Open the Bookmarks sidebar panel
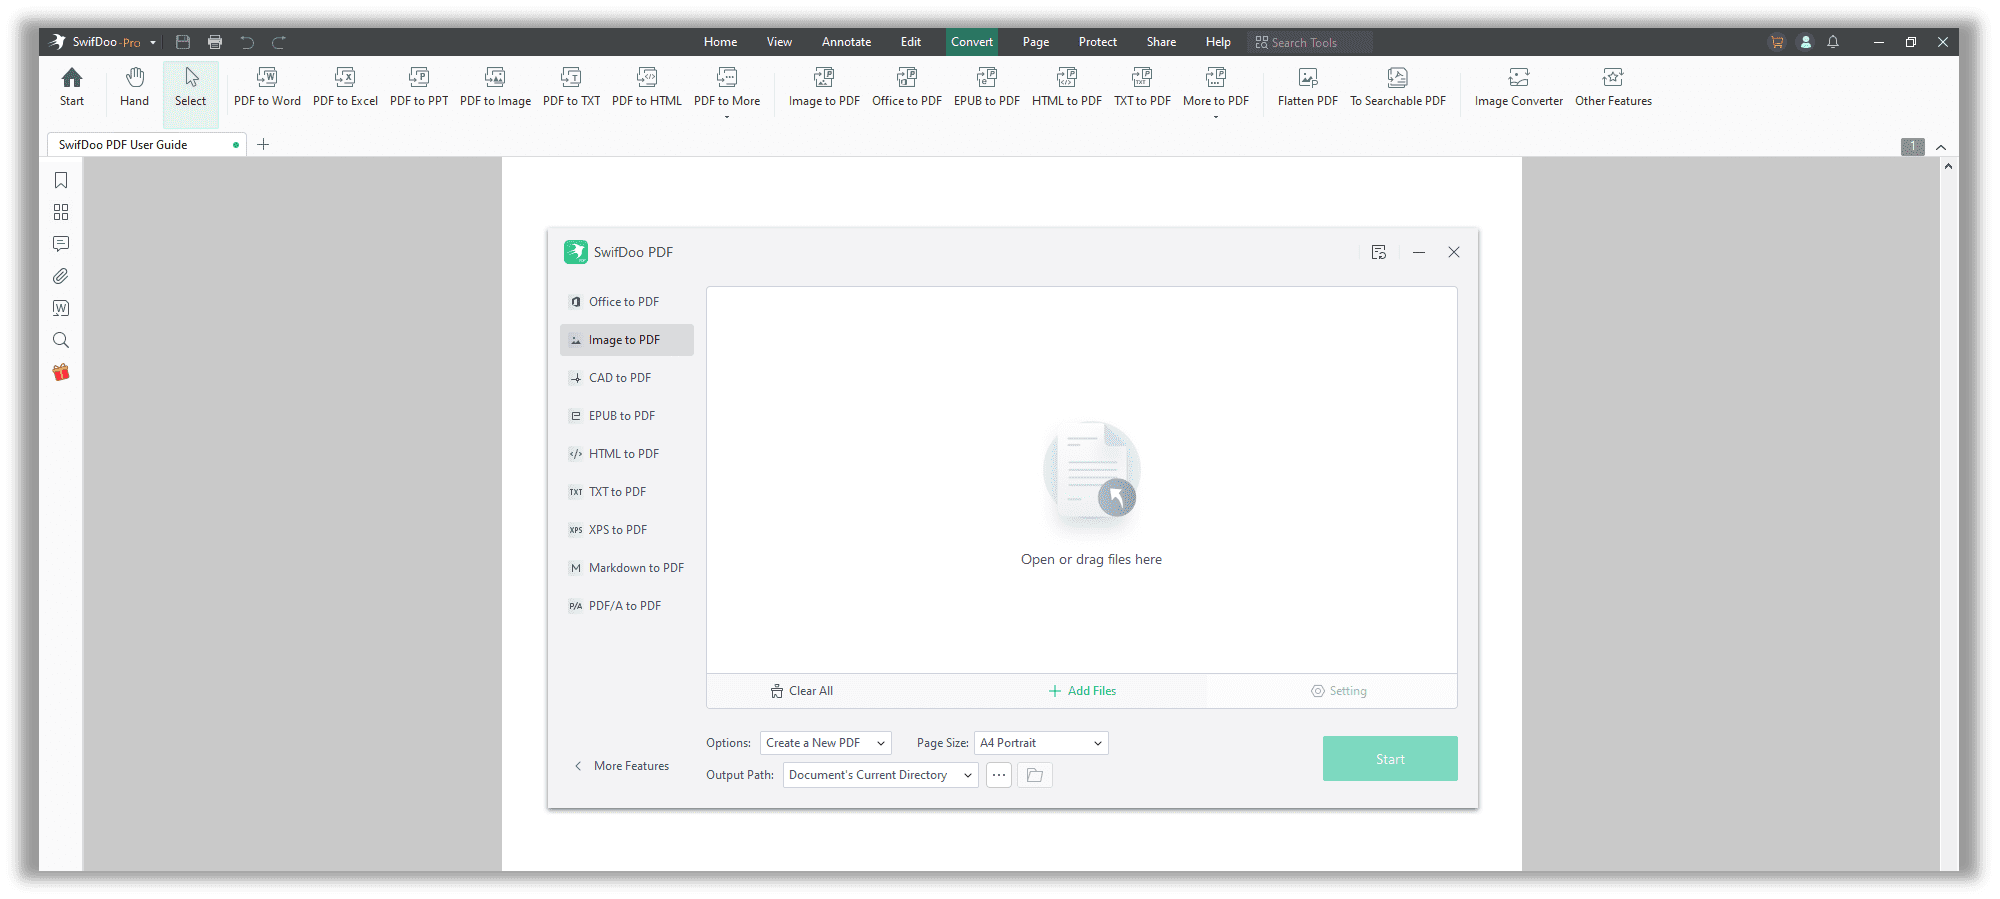The height and width of the screenshot is (899, 2000). click(61, 180)
